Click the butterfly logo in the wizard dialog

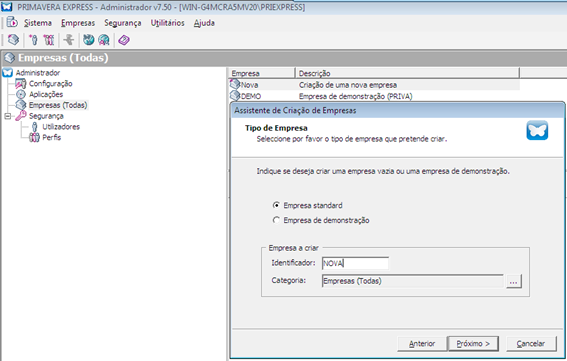click(537, 131)
